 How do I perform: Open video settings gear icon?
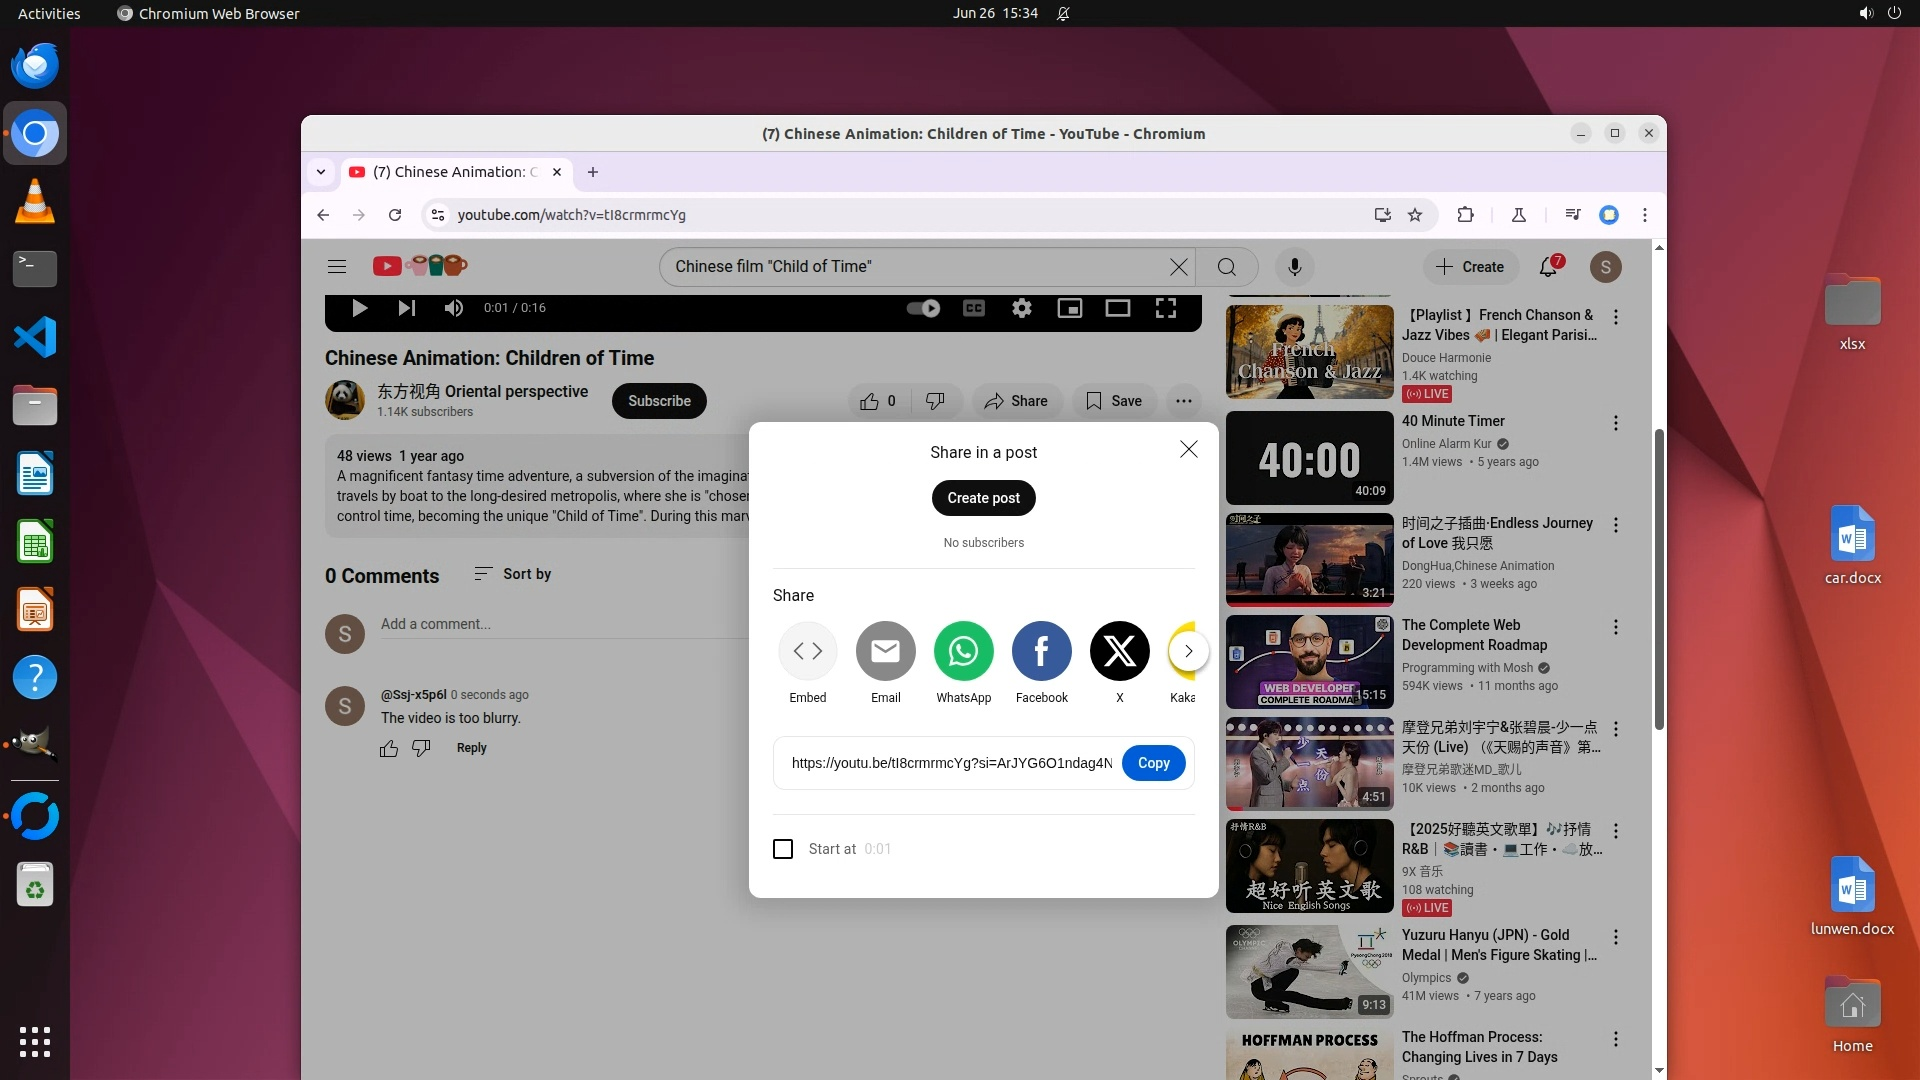pos(1021,308)
